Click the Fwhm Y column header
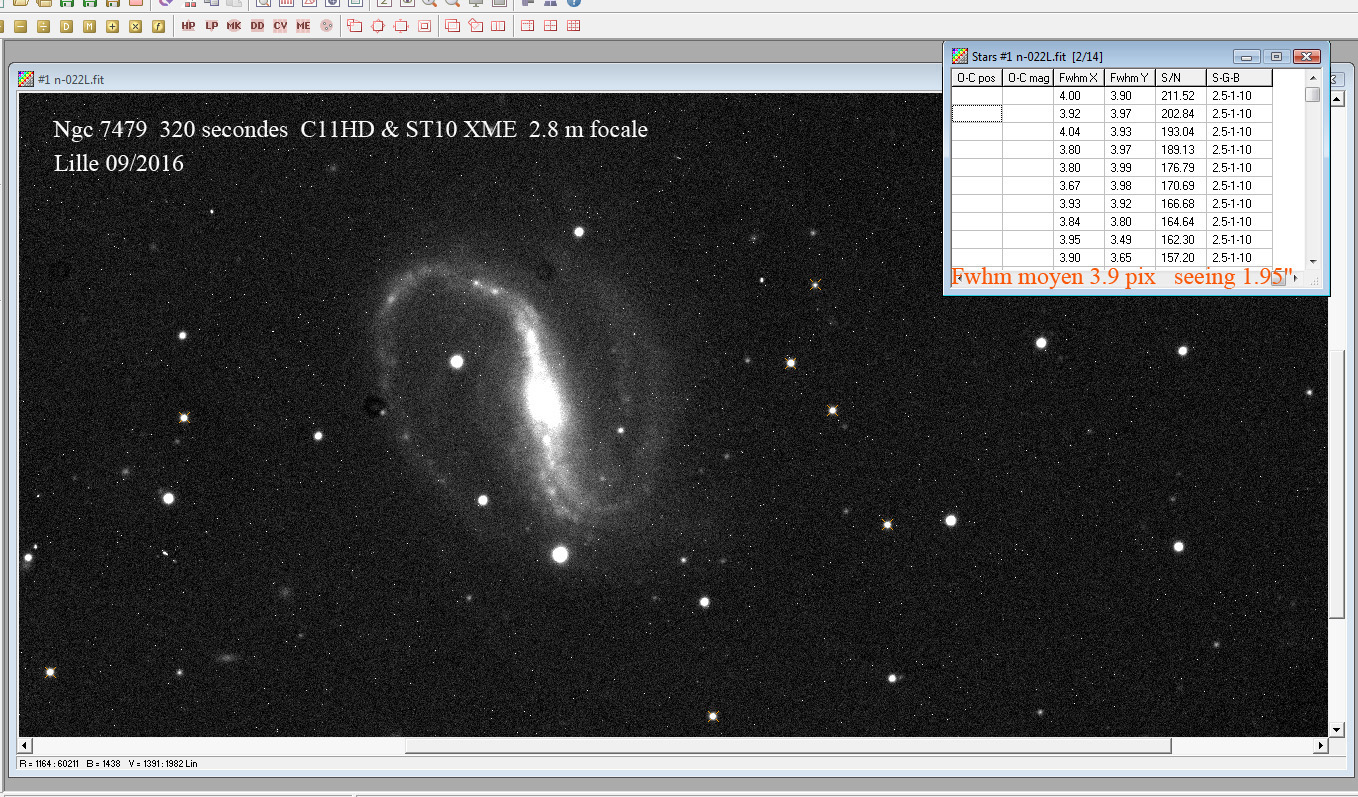This screenshot has height=797, width=1358. tap(1130, 77)
